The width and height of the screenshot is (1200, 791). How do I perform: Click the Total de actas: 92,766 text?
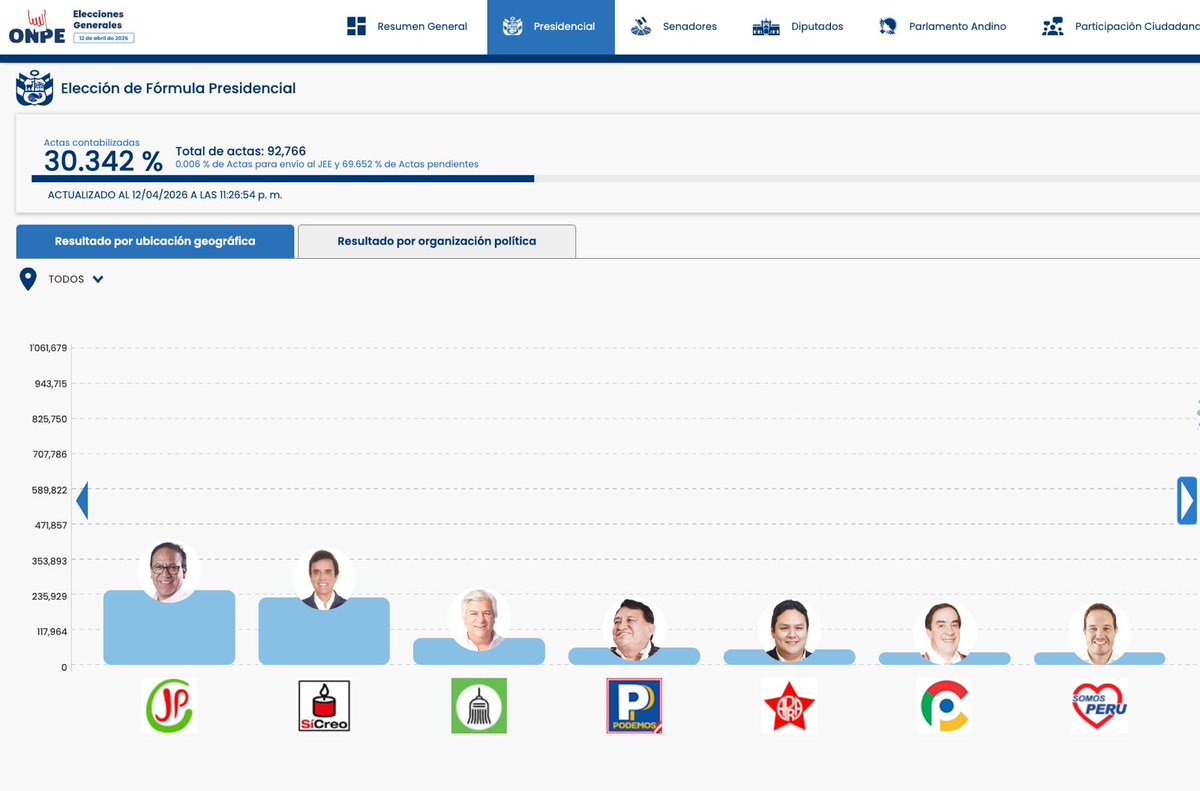[x=241, y=152]
